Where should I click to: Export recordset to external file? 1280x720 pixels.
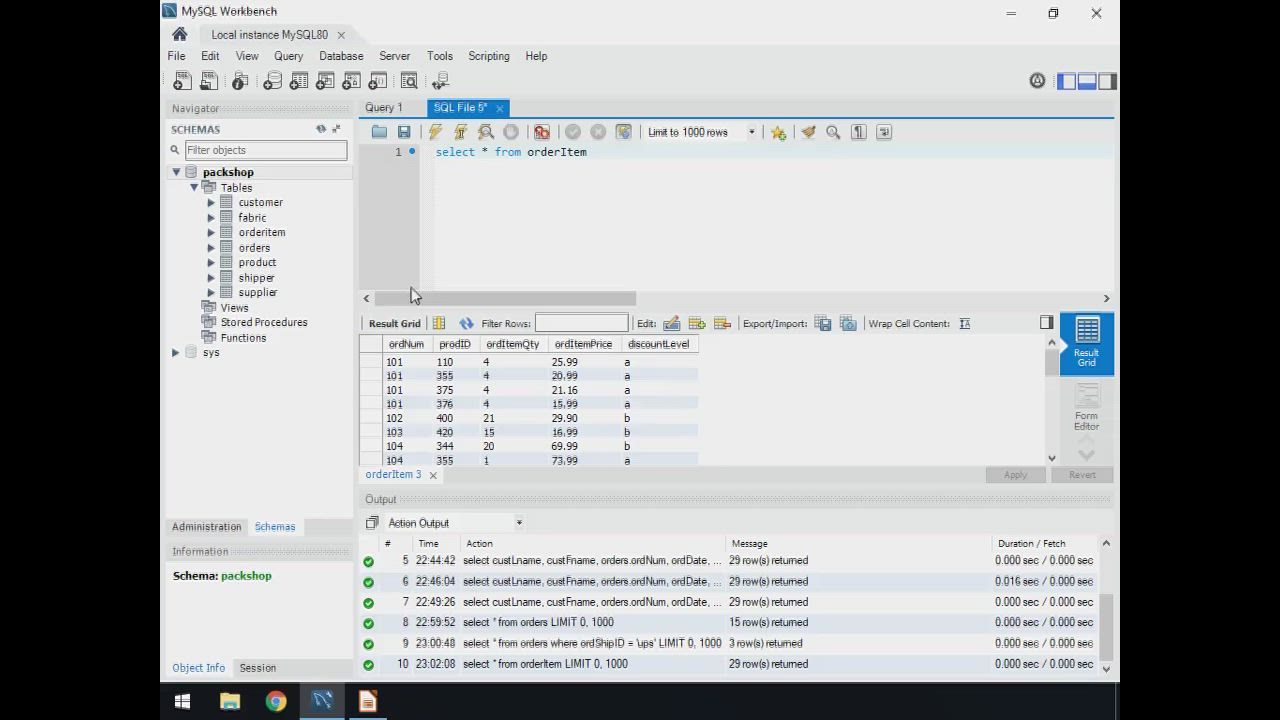pyautogui.click(x=822, y=324)
